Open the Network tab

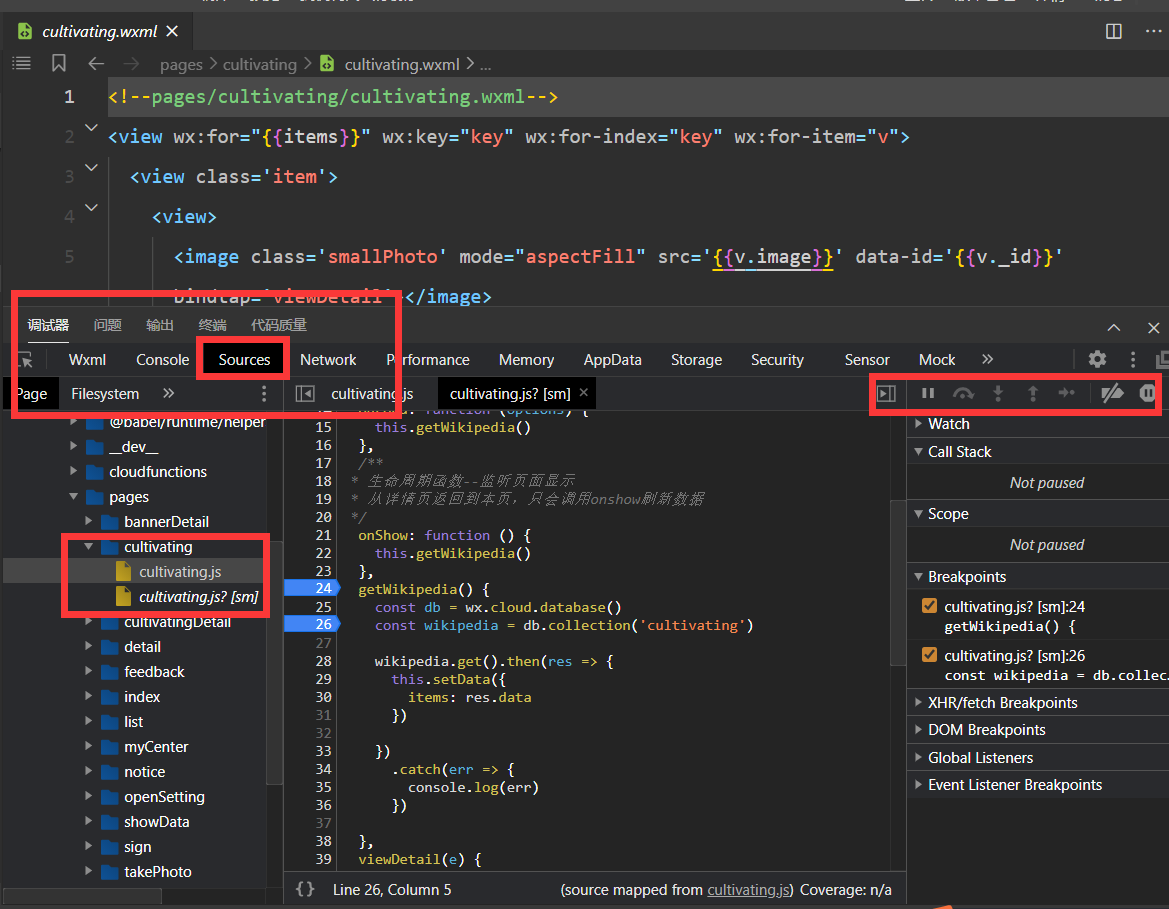point(328,359)
